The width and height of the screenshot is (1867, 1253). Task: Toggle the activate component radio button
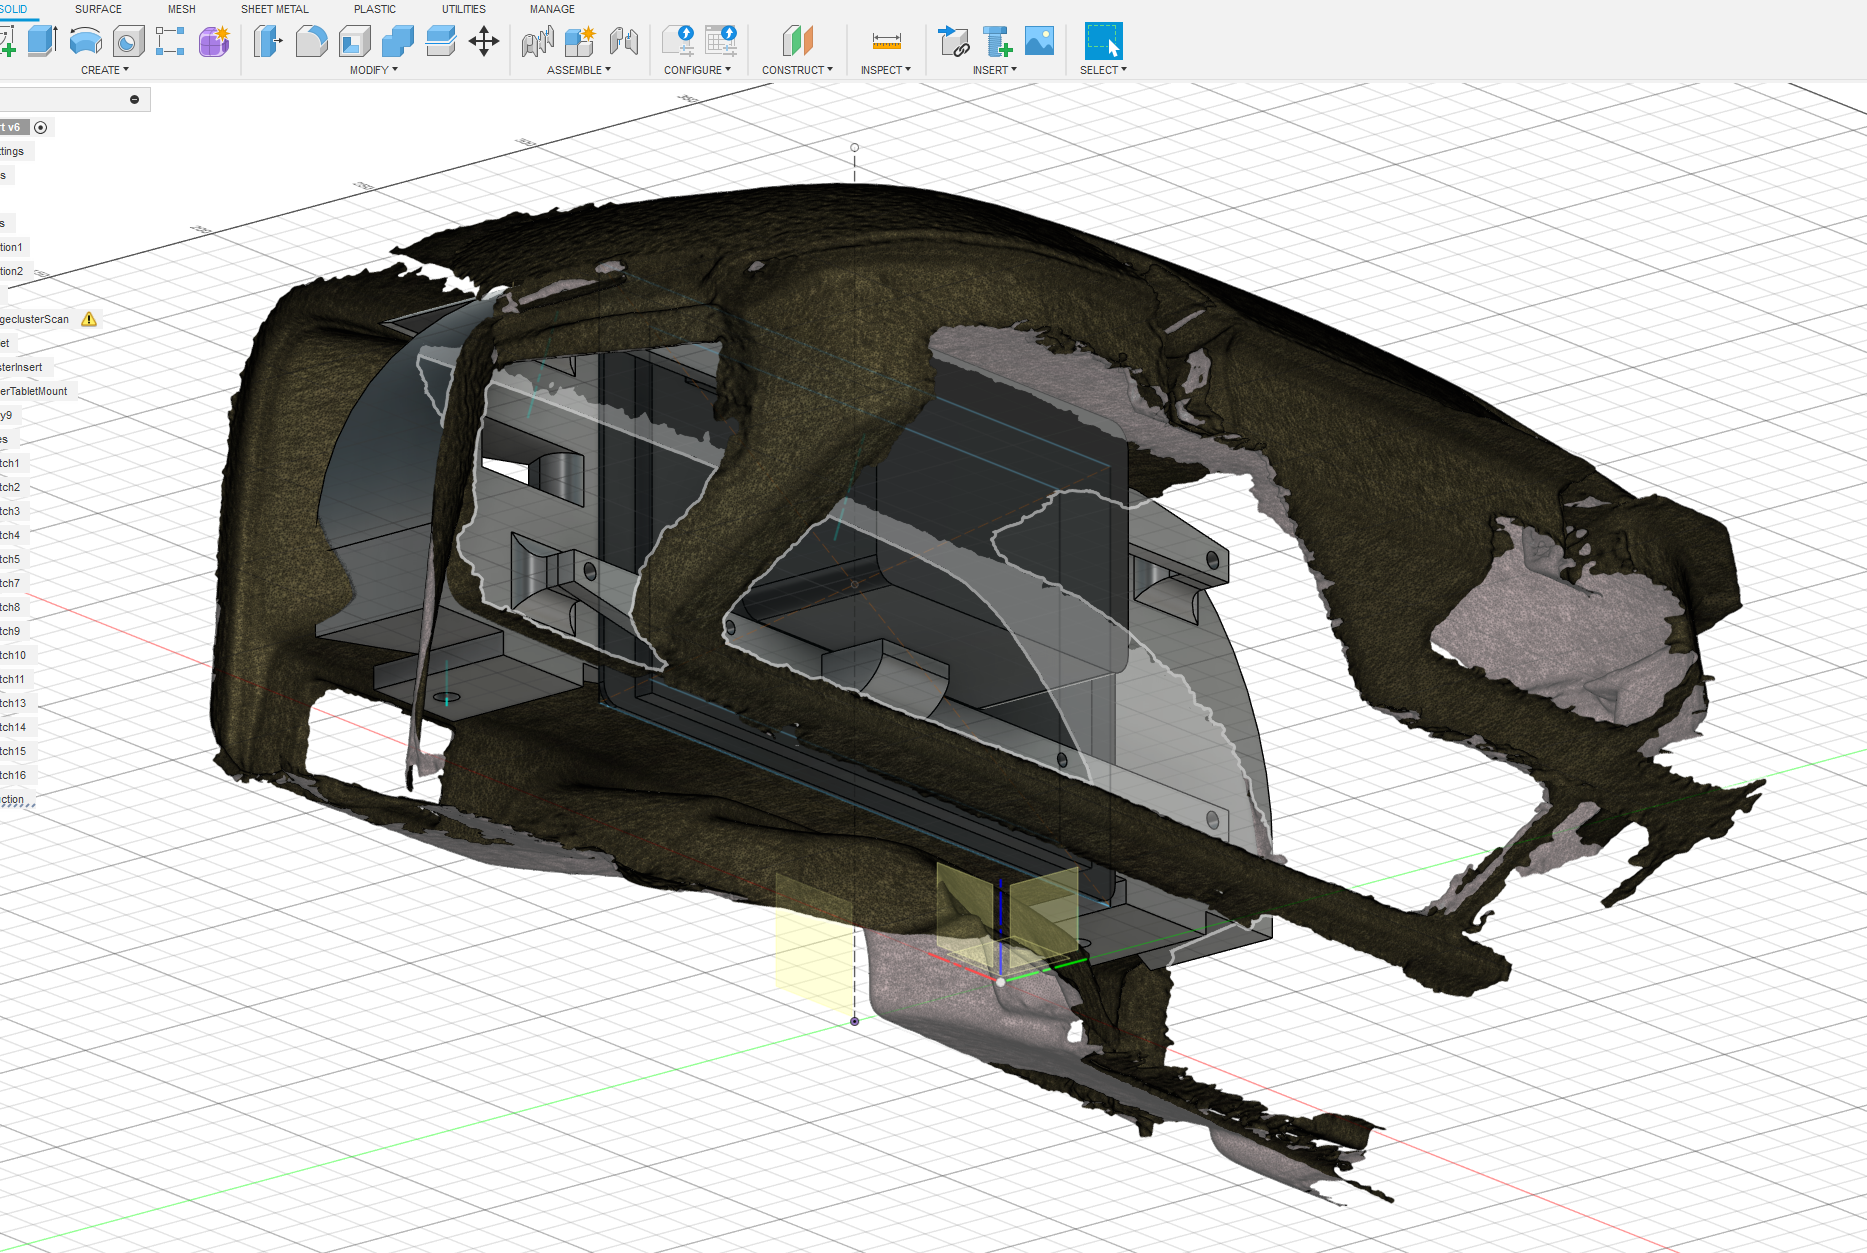41,127
